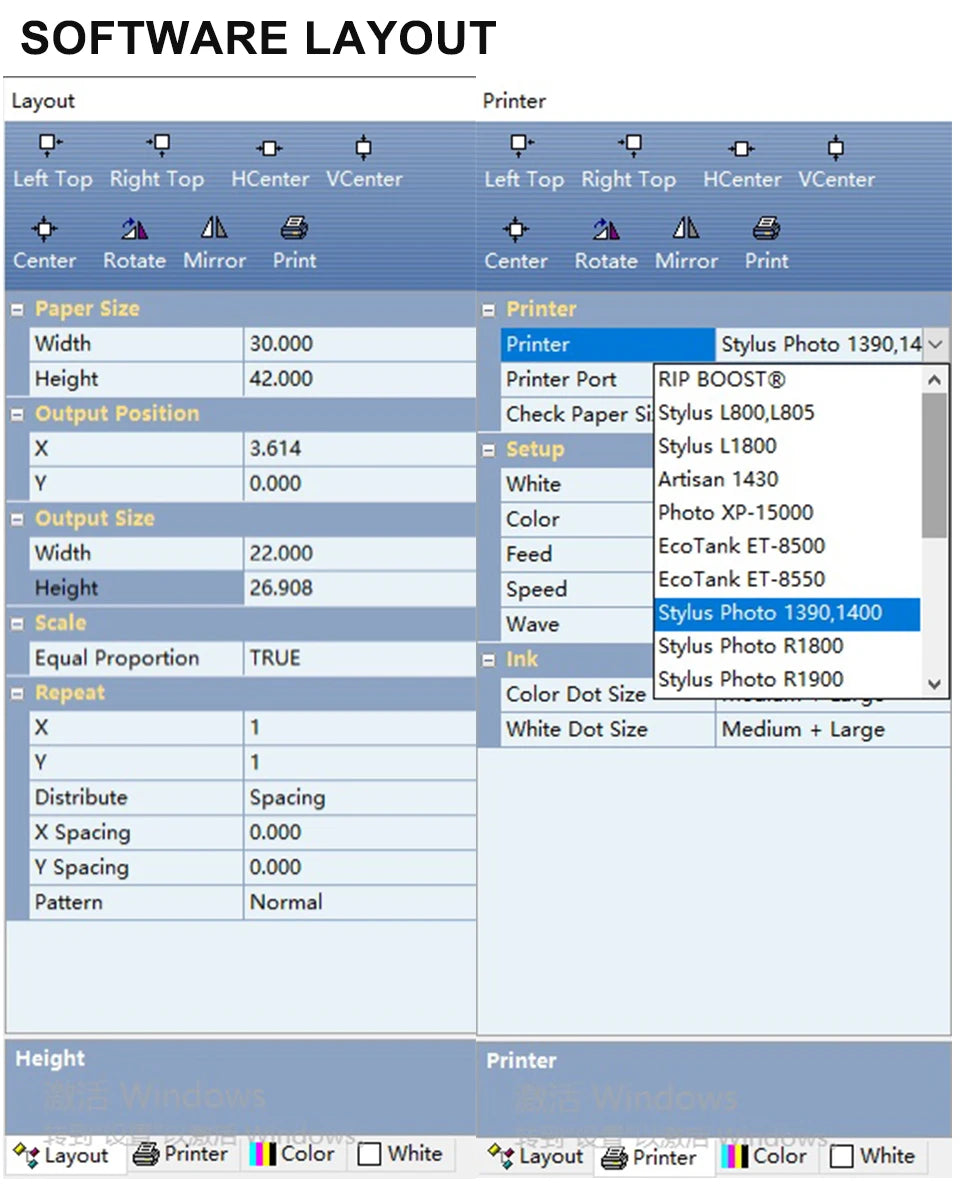960x1195 pixels.
Task: Choose Stylus Photo R1900 entry
Action: click(x=787, y=679)
